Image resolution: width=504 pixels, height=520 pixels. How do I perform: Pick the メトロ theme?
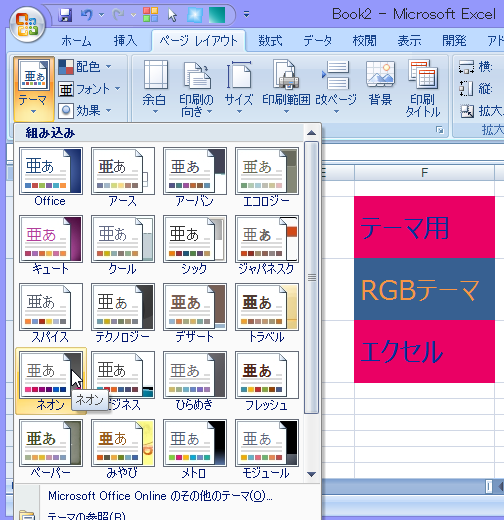click(x=195, y=449)
